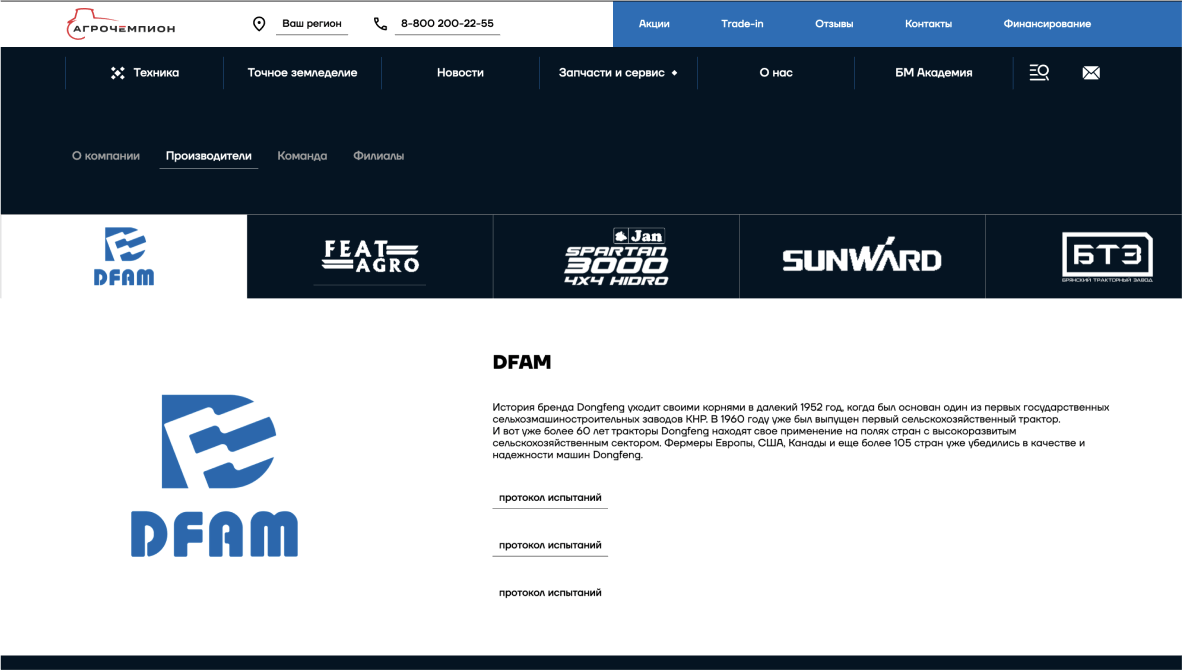Open Точное земледелие section
Screen dimensions: 1182x670
[x=302, y=73]
